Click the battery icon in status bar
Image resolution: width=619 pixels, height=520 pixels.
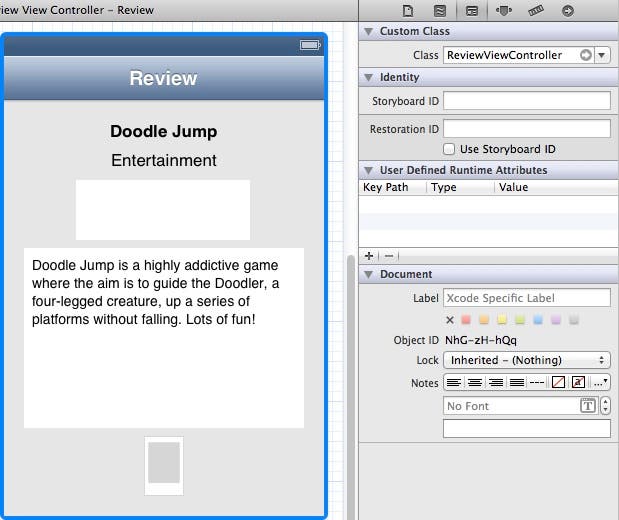point(310,45)
